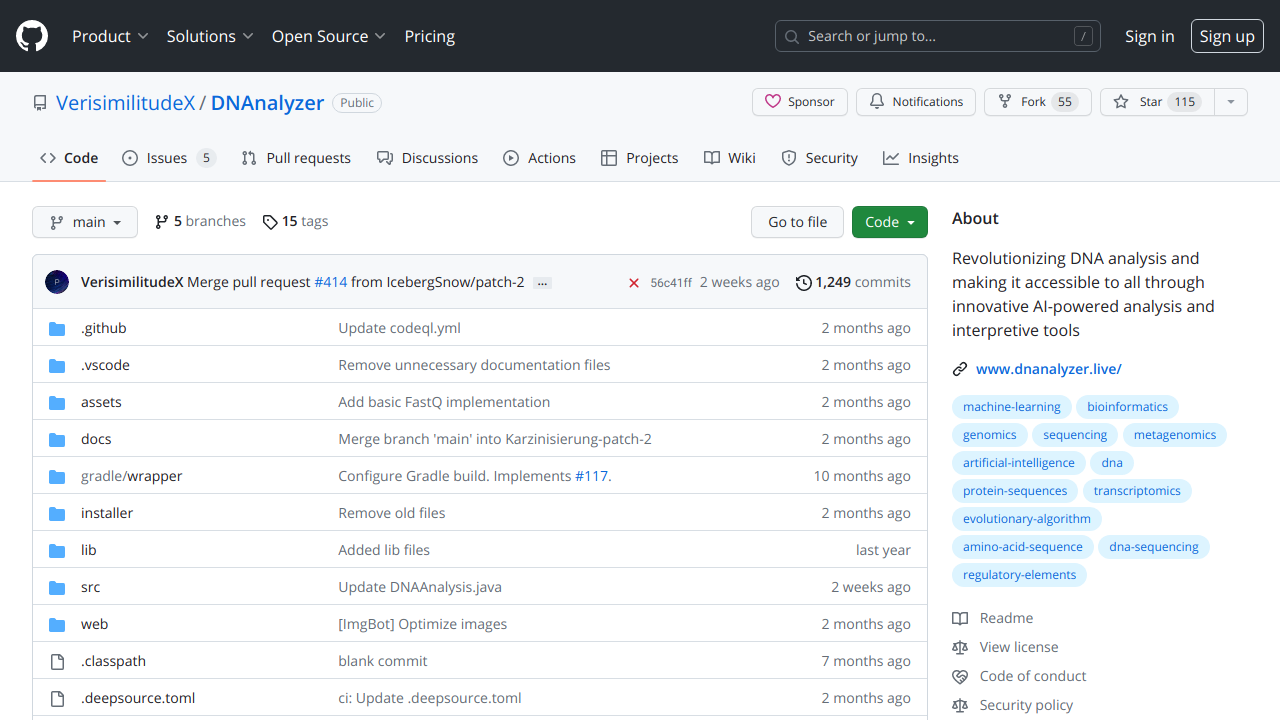Click the Sponsor button
The height and width of the screenshot is (720, 1280).
pyautogui.click(x=800, y=102)
